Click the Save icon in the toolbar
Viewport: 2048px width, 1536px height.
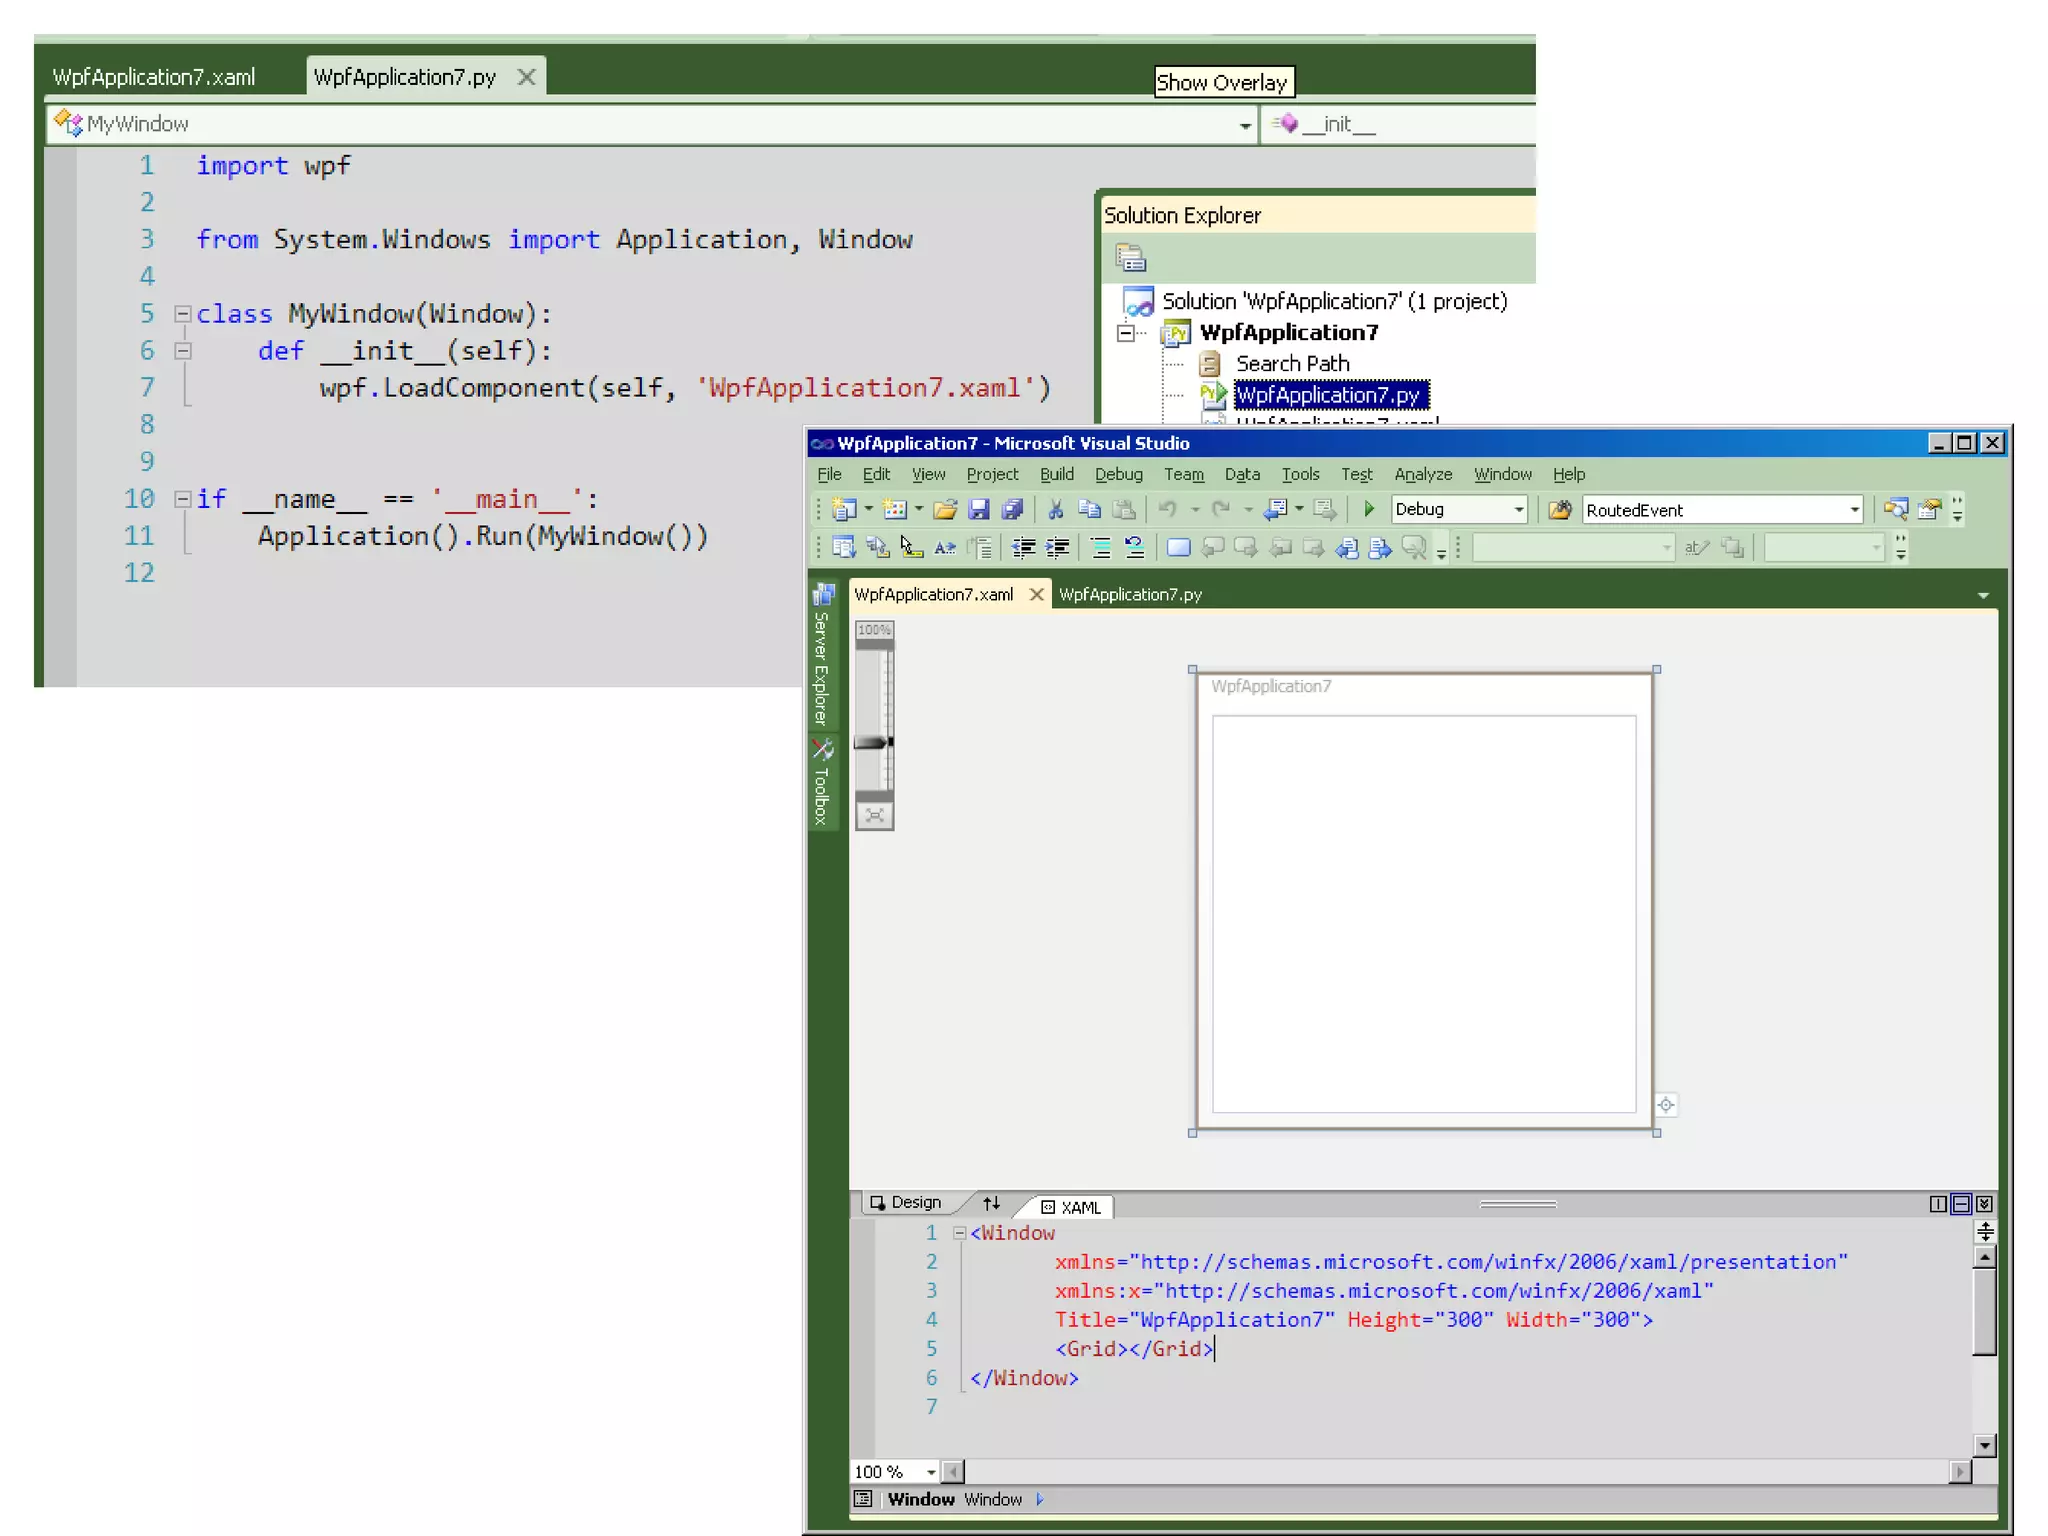tap(978, 510)
